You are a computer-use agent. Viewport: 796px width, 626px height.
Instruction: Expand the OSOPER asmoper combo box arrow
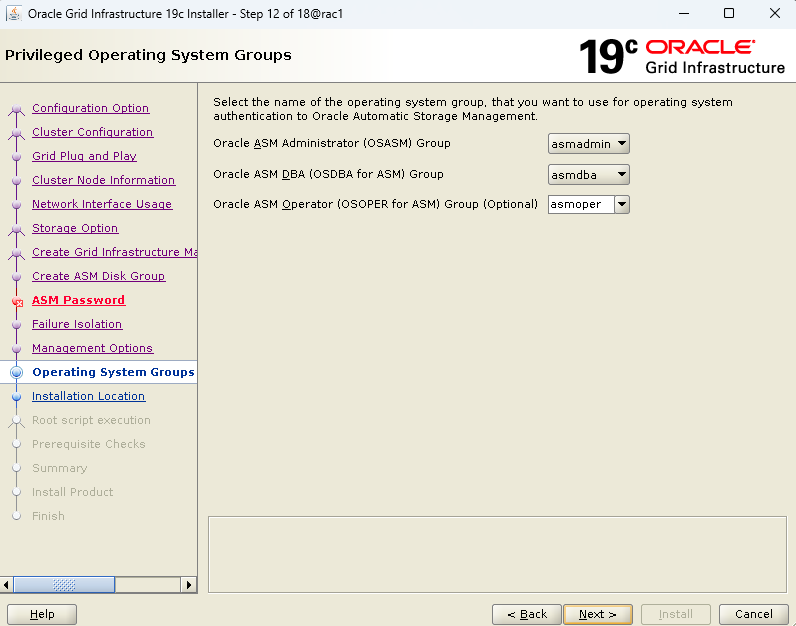(x=622, y=205)
